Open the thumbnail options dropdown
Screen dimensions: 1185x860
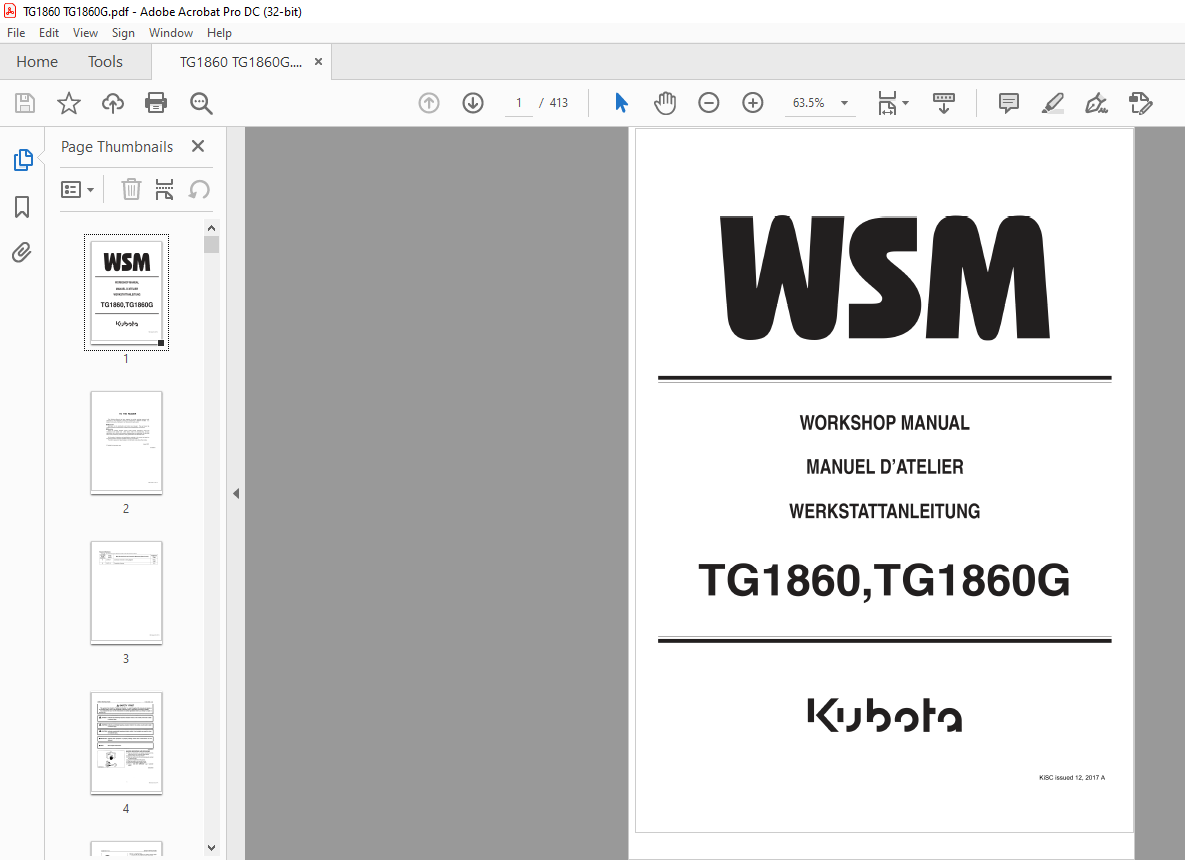click(x=77, y=189)
